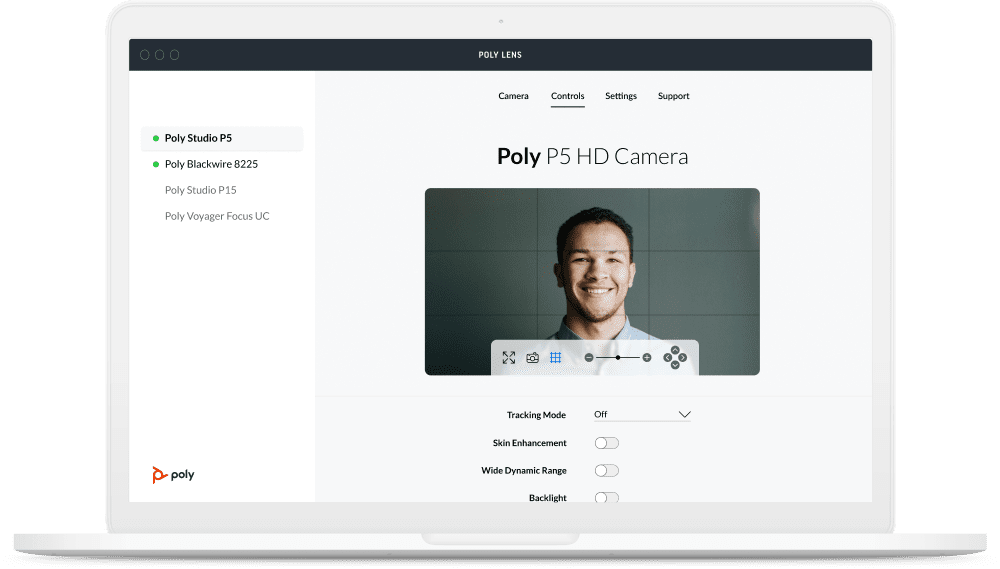This screenshot has height=569, width=1000.
Task: Open the Controls tab
Action: tap(568, 96)
